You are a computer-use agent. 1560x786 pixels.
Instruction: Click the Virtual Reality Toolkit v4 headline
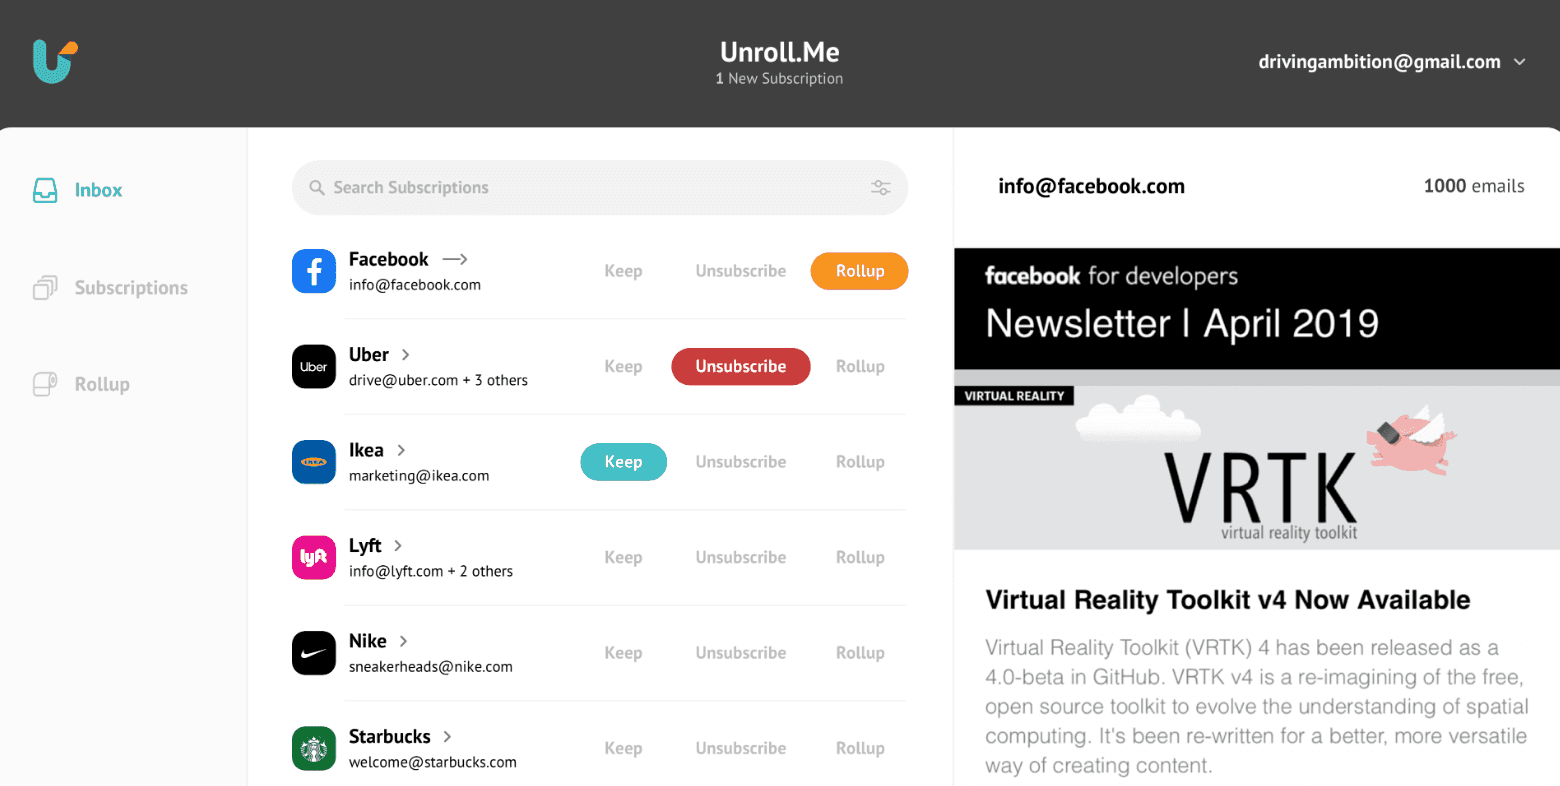tap(1228, 600)
